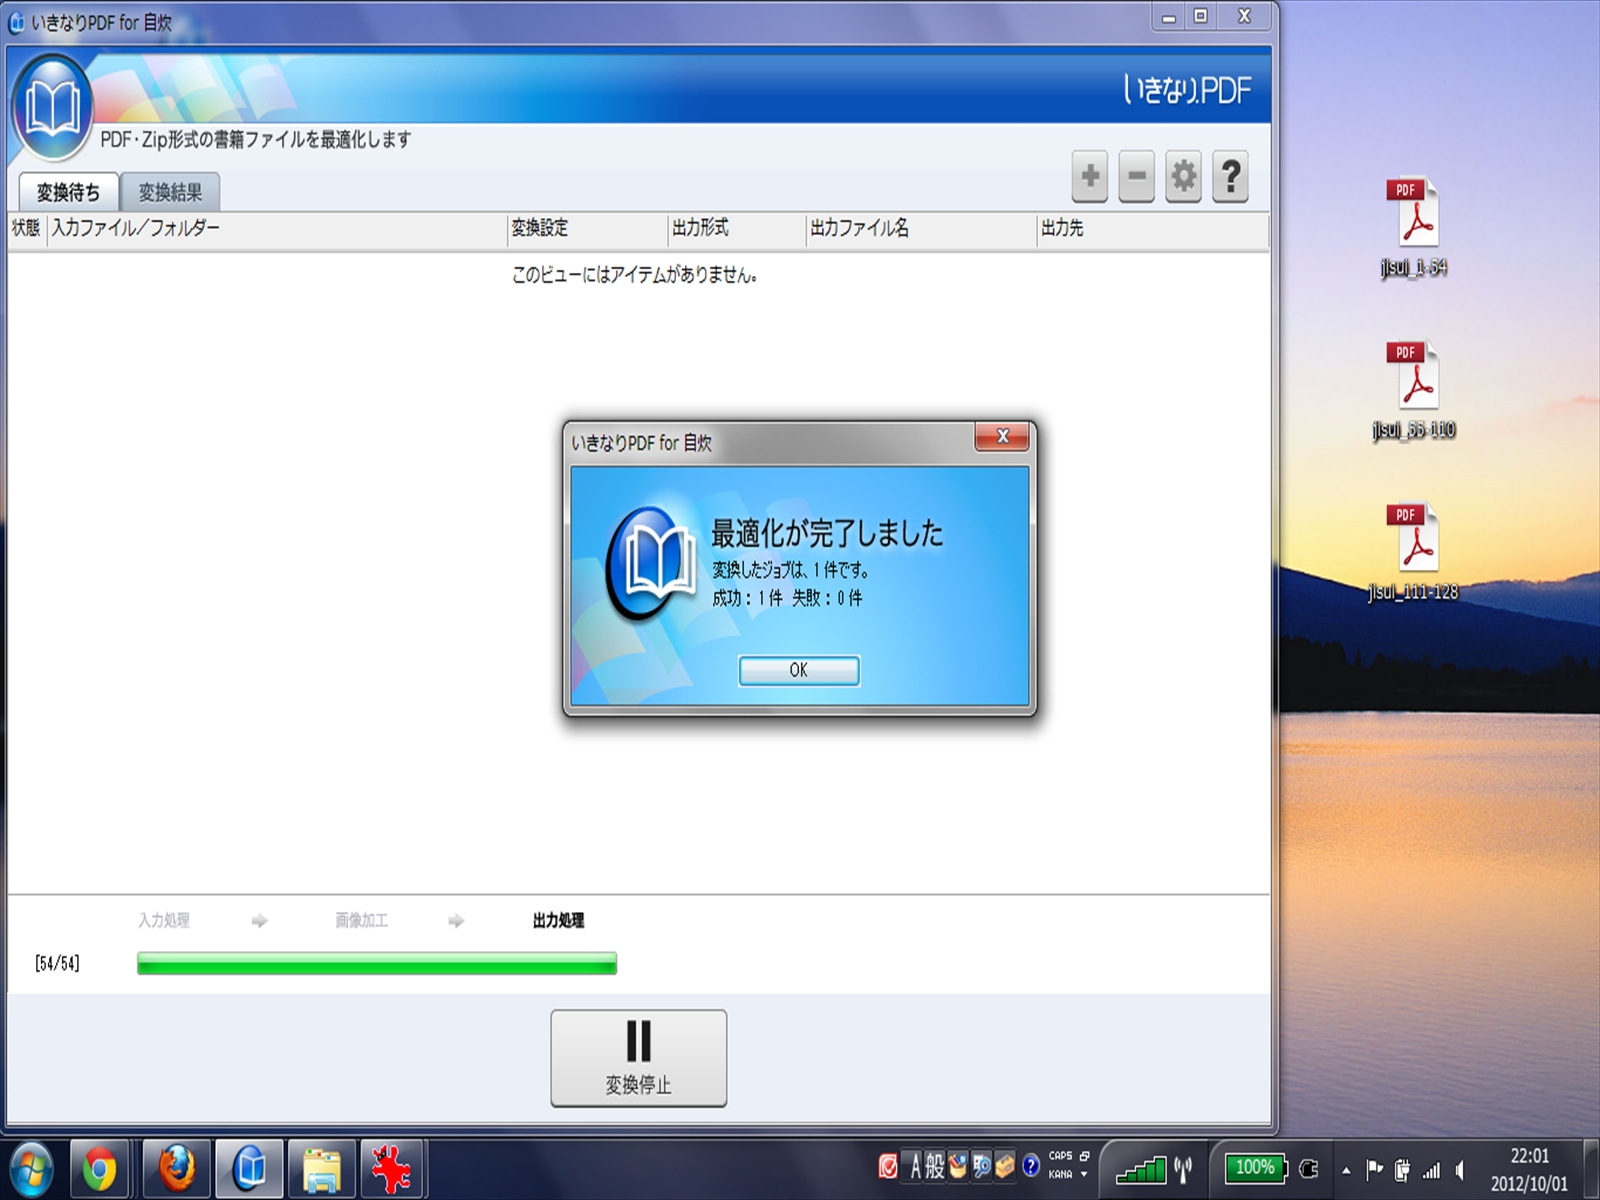Click the 100% battery indicator
The image size is (1600, 1200).
1256,1168
